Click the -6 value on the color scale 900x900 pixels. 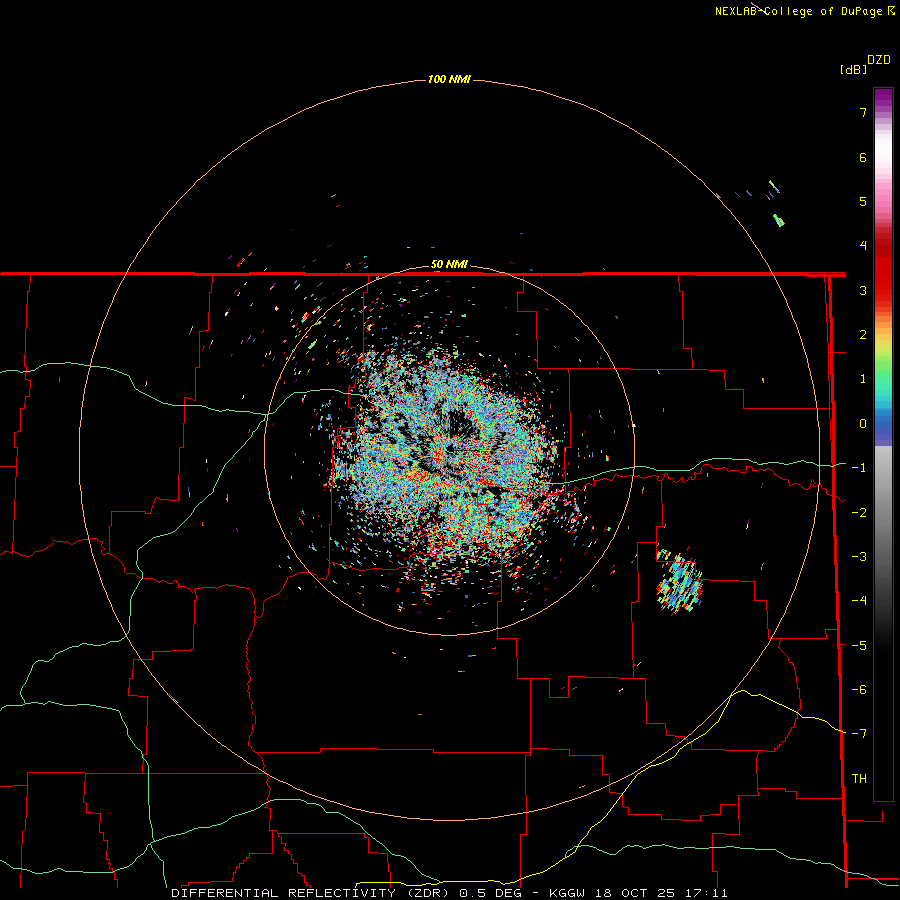(859, 690)
